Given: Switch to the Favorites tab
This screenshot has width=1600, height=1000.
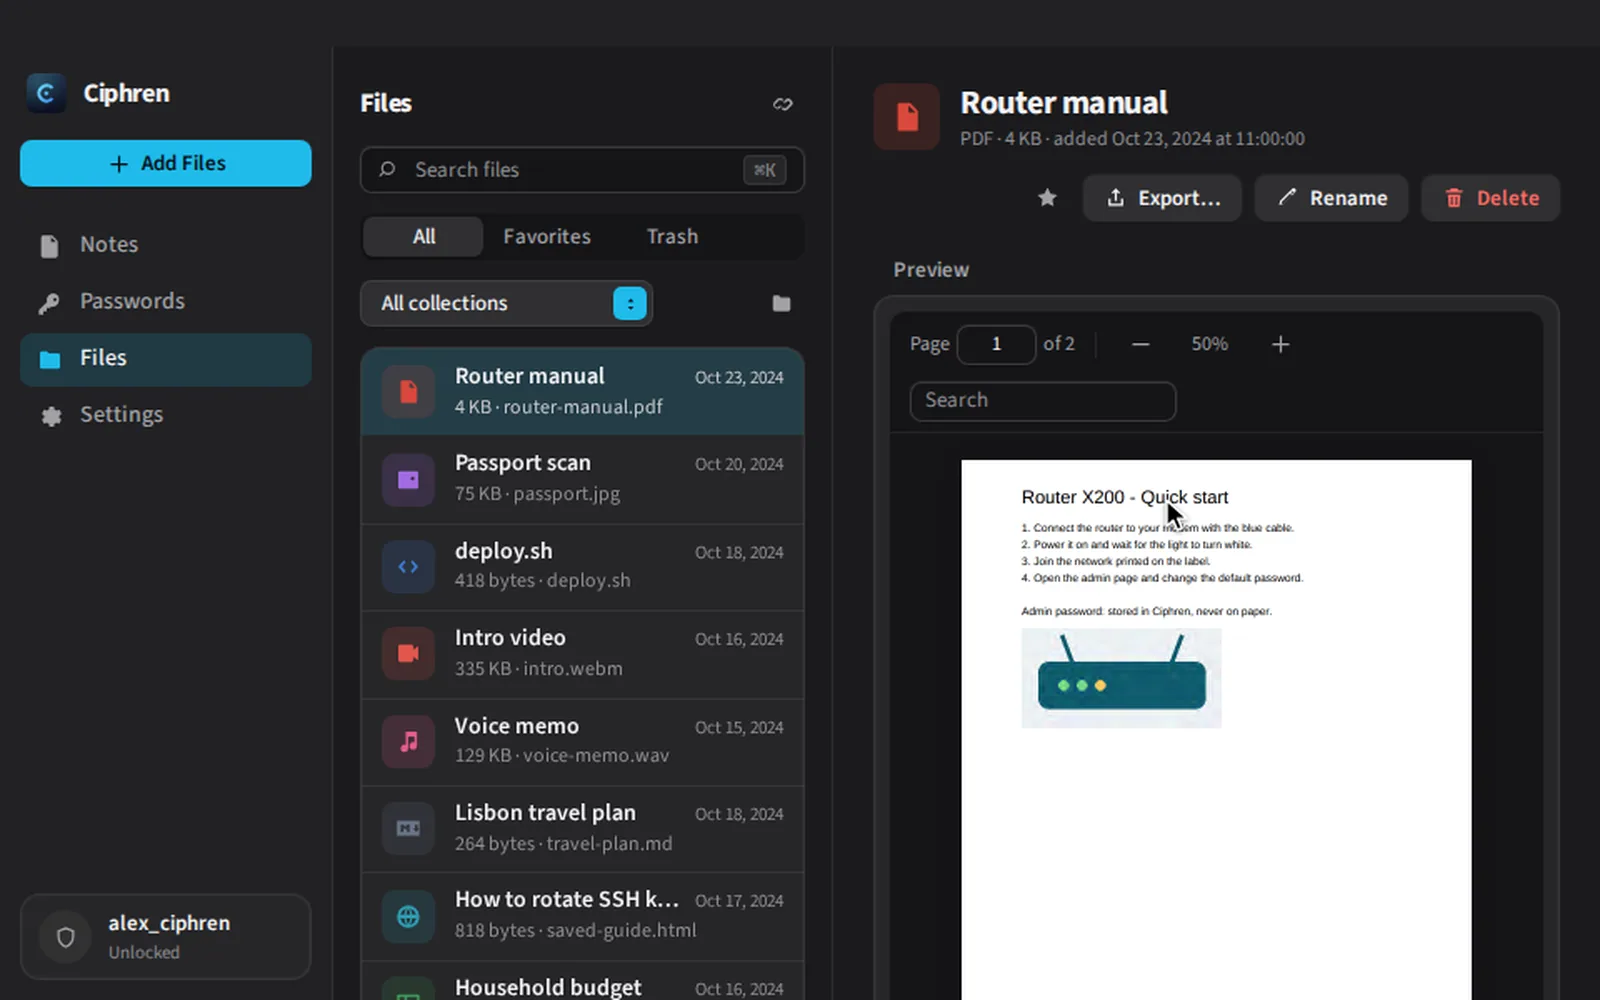Looking at the screenshot, I should [547, 237].
